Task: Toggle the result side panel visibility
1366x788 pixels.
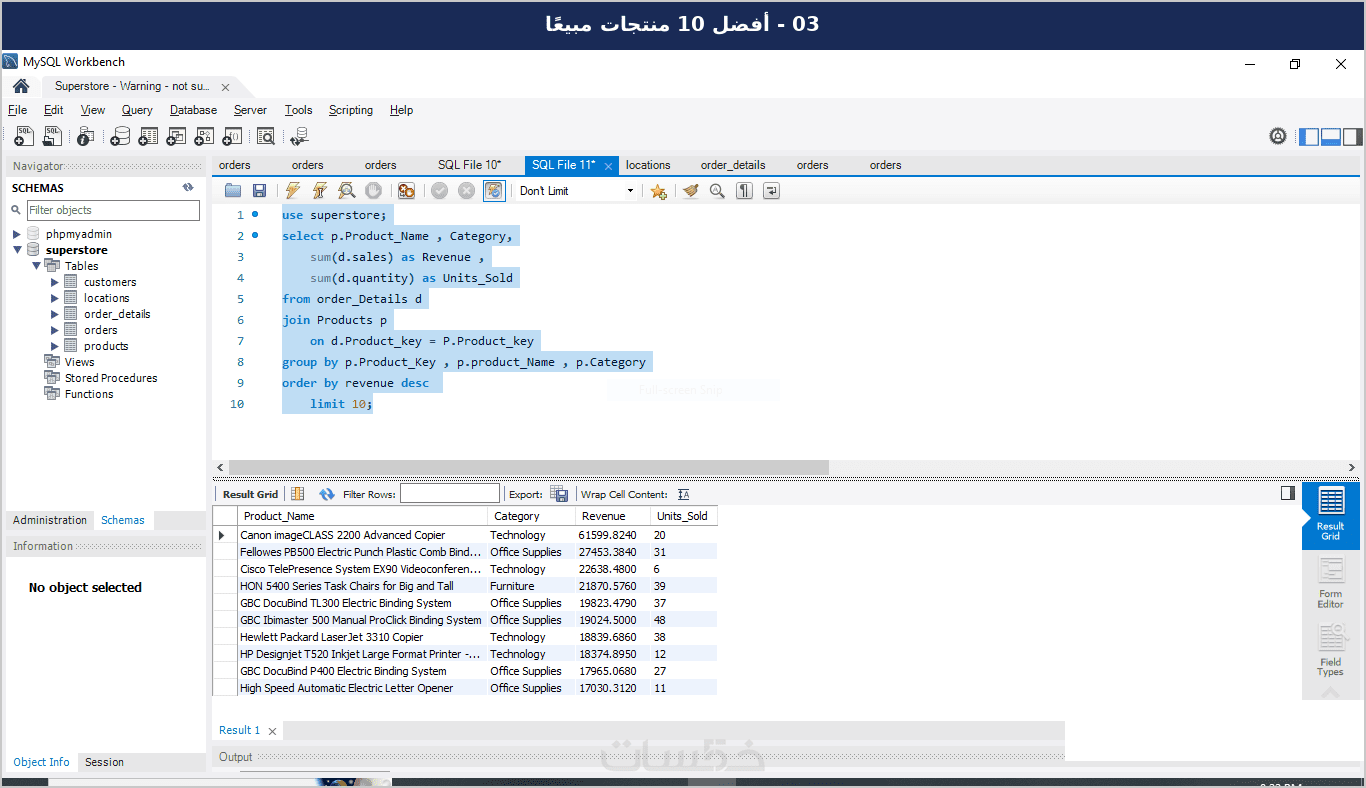Action: tap(1288, 493)
